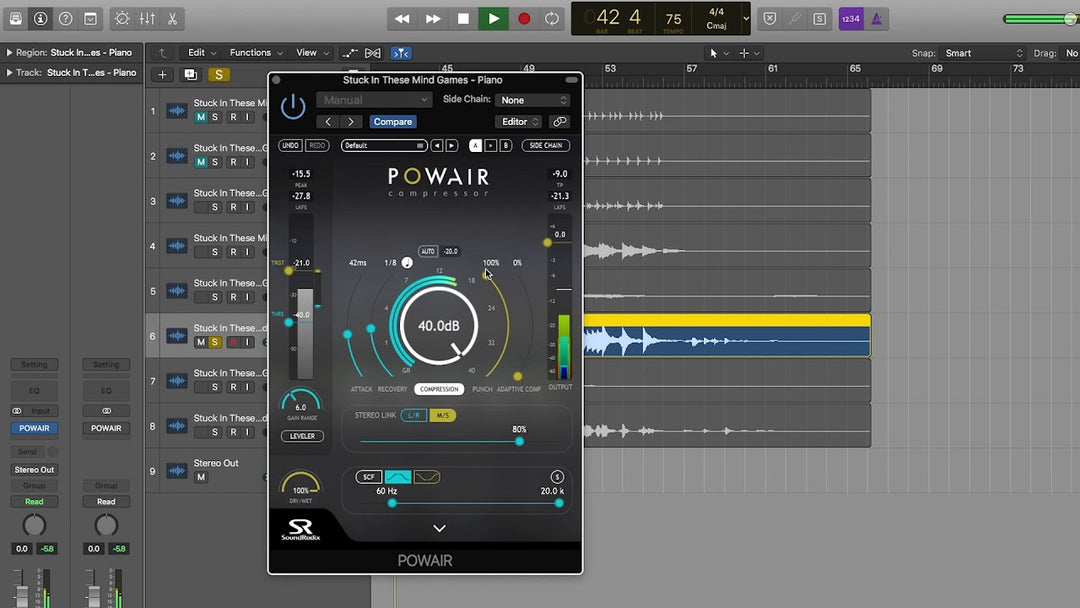The image size is (1080, 608).
Task: Click the UNDO button in POWAIR
Action: (290, 145)
